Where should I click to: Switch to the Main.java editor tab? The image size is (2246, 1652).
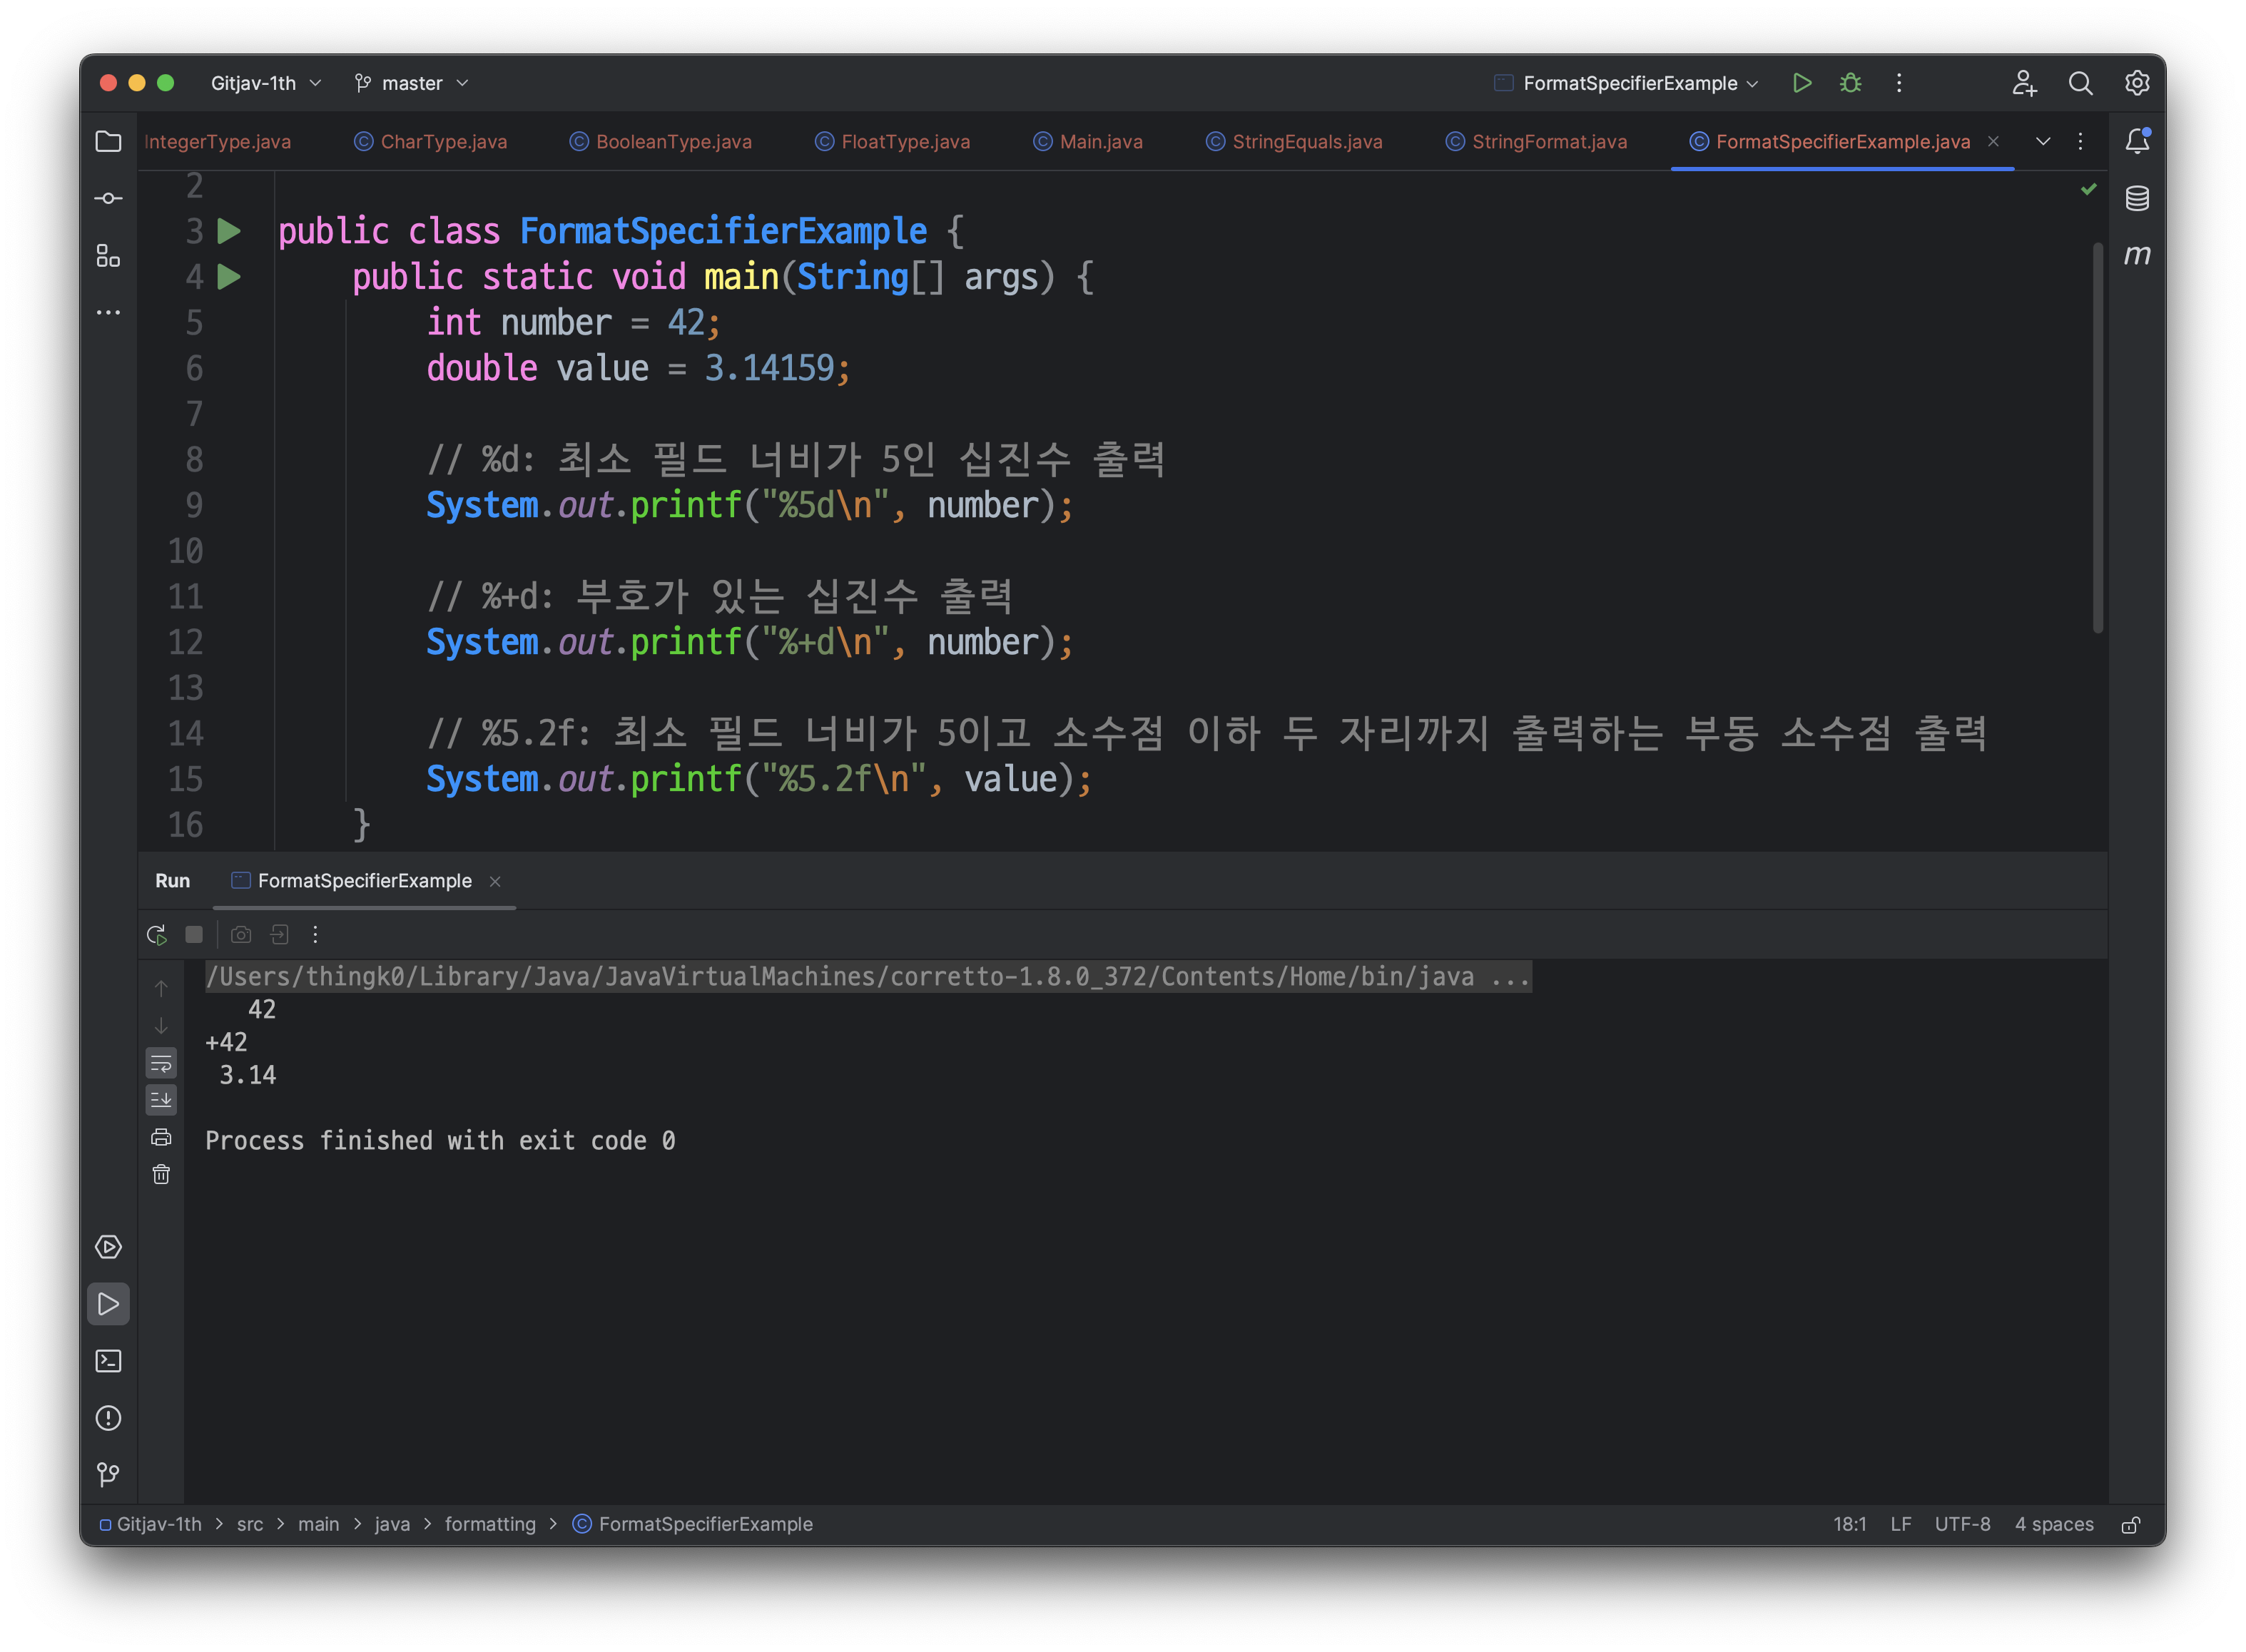pos(1100,142)
